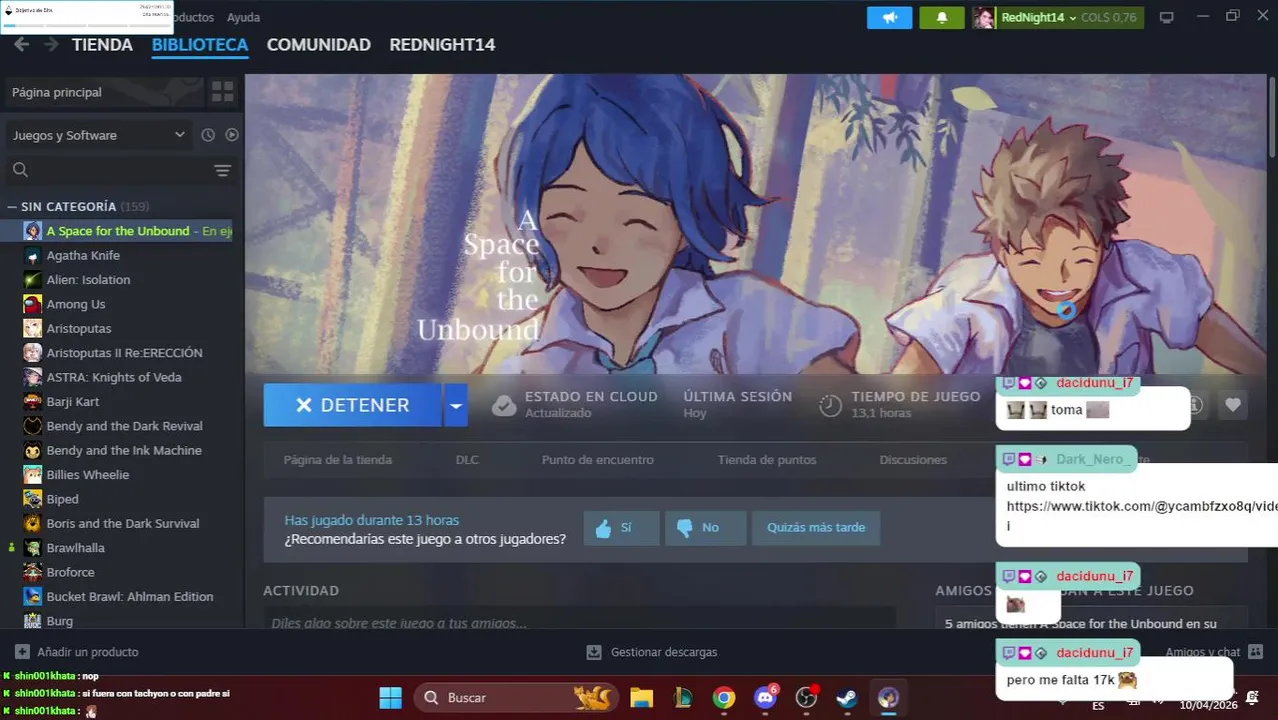Open the TIENDA section
Image resolution: width=1278 pixels, height=720 pixels.
[x=102, y=45]
